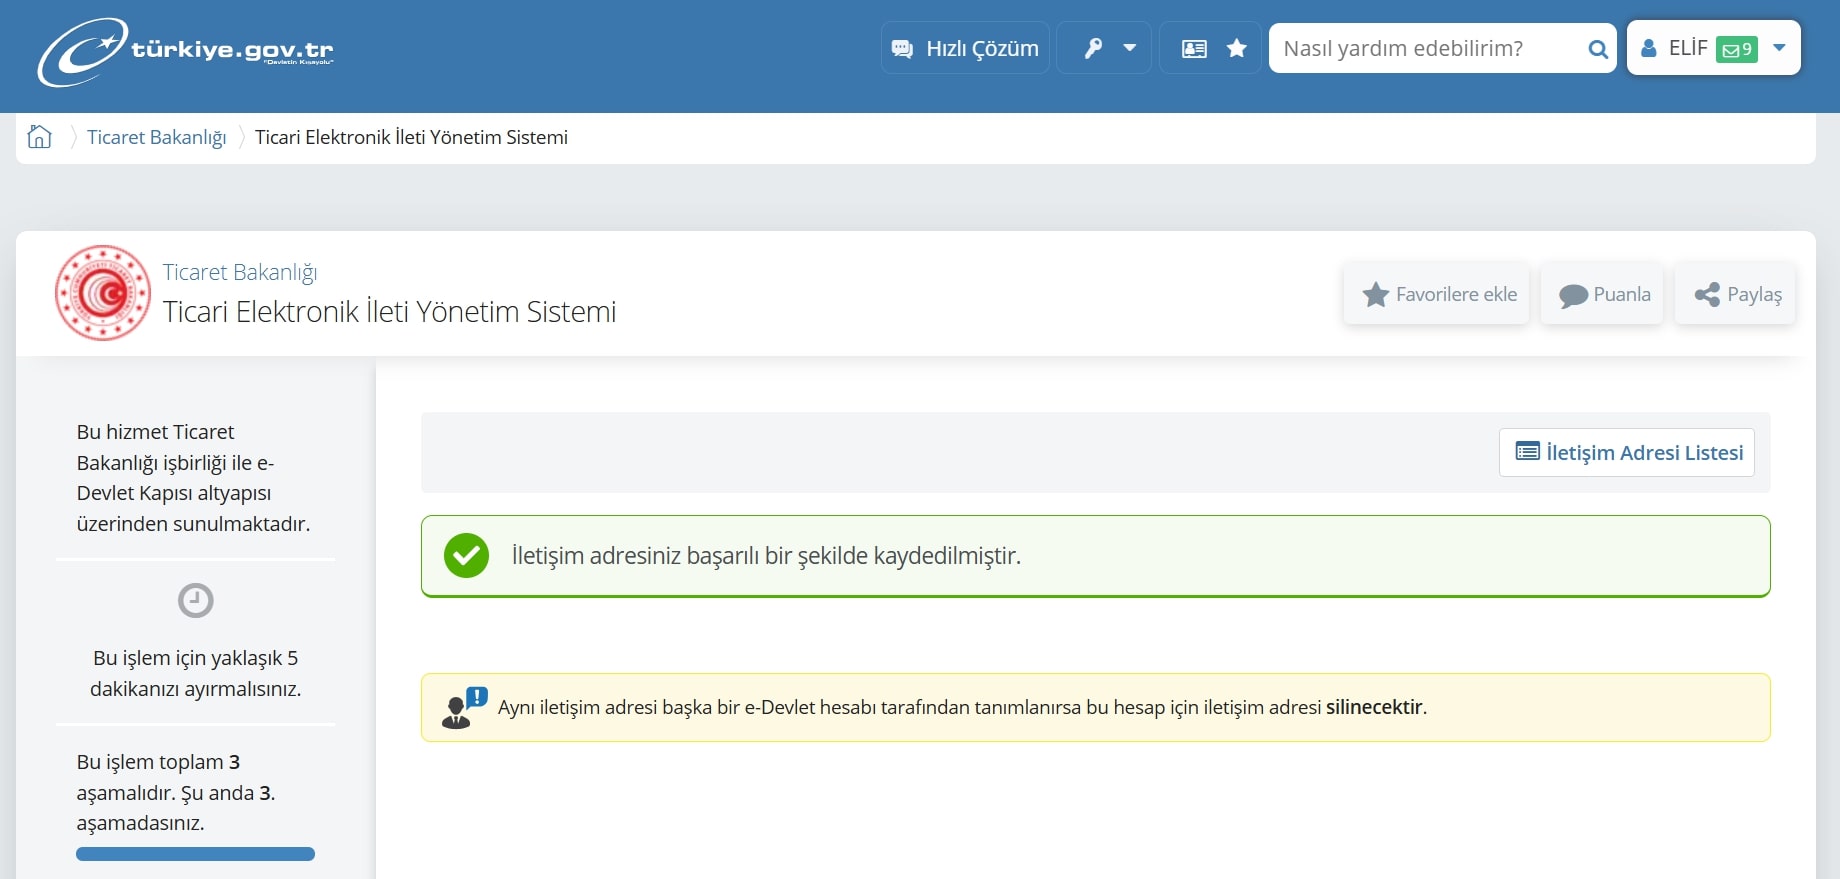This screenshot has width=1840, height=879.
Task: Open Ticaret Bakanlığı breadcrumb link
Action: [x=156, y=137]
